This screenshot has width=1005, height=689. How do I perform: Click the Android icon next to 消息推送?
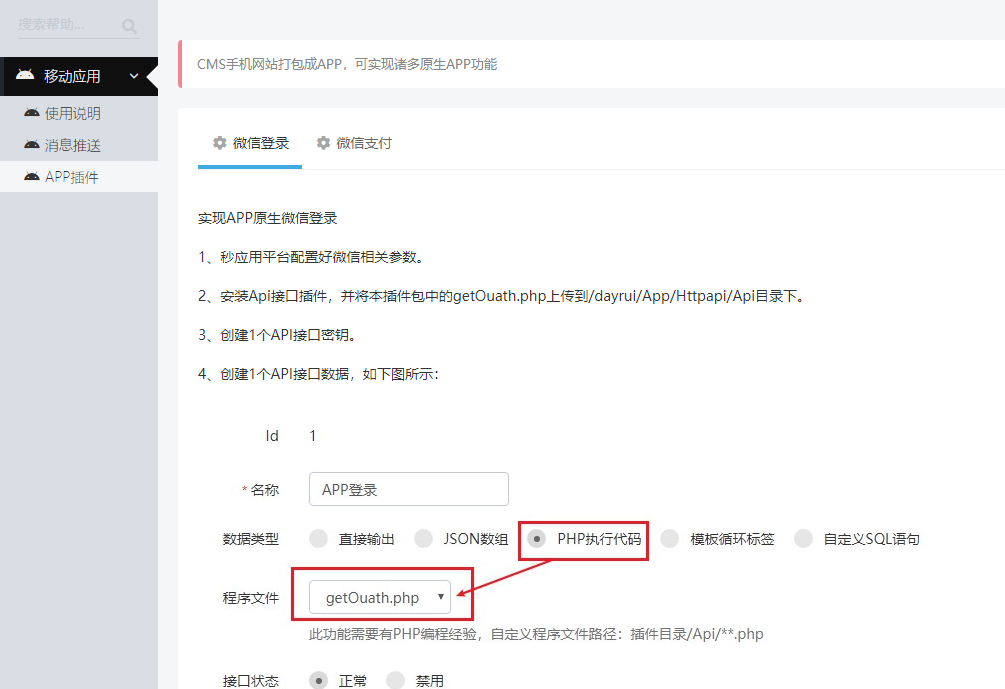click(x=31, y=145)
